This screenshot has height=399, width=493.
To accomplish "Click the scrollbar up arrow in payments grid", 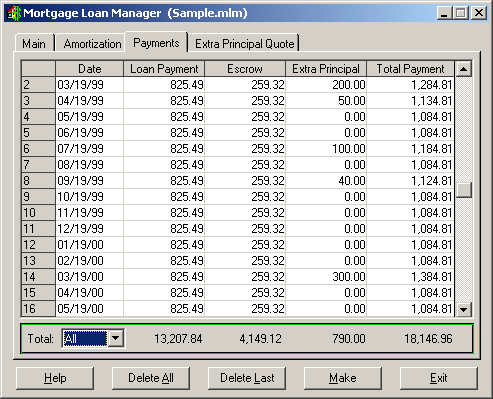I will 463,69.
